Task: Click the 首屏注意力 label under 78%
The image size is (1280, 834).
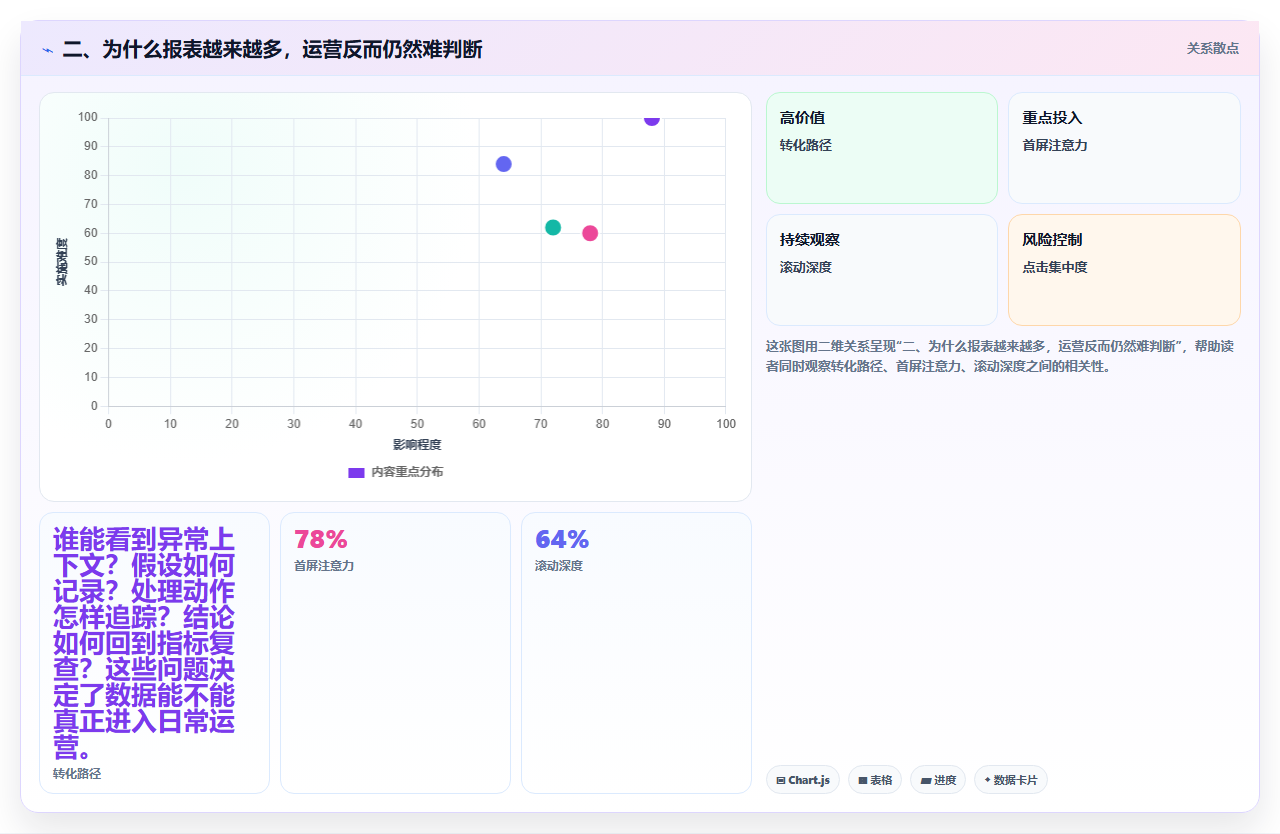Action: click(324, 566)
